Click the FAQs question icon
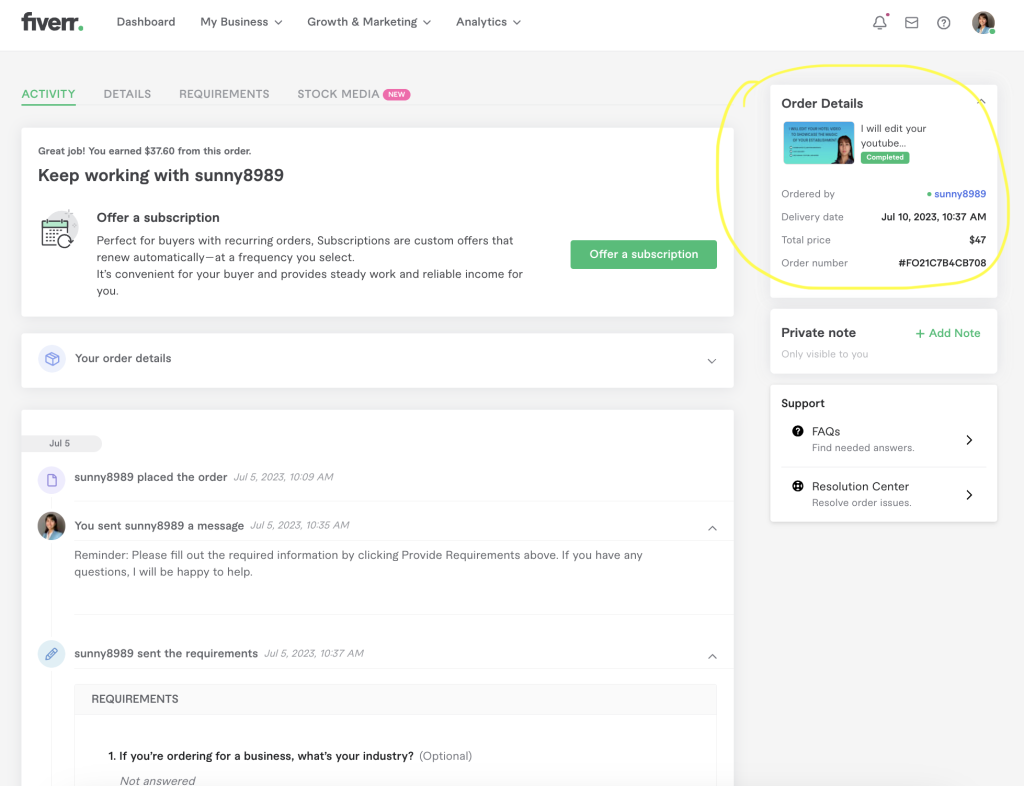This screenshot has height=786, width=1024. (x=798, y=432)
